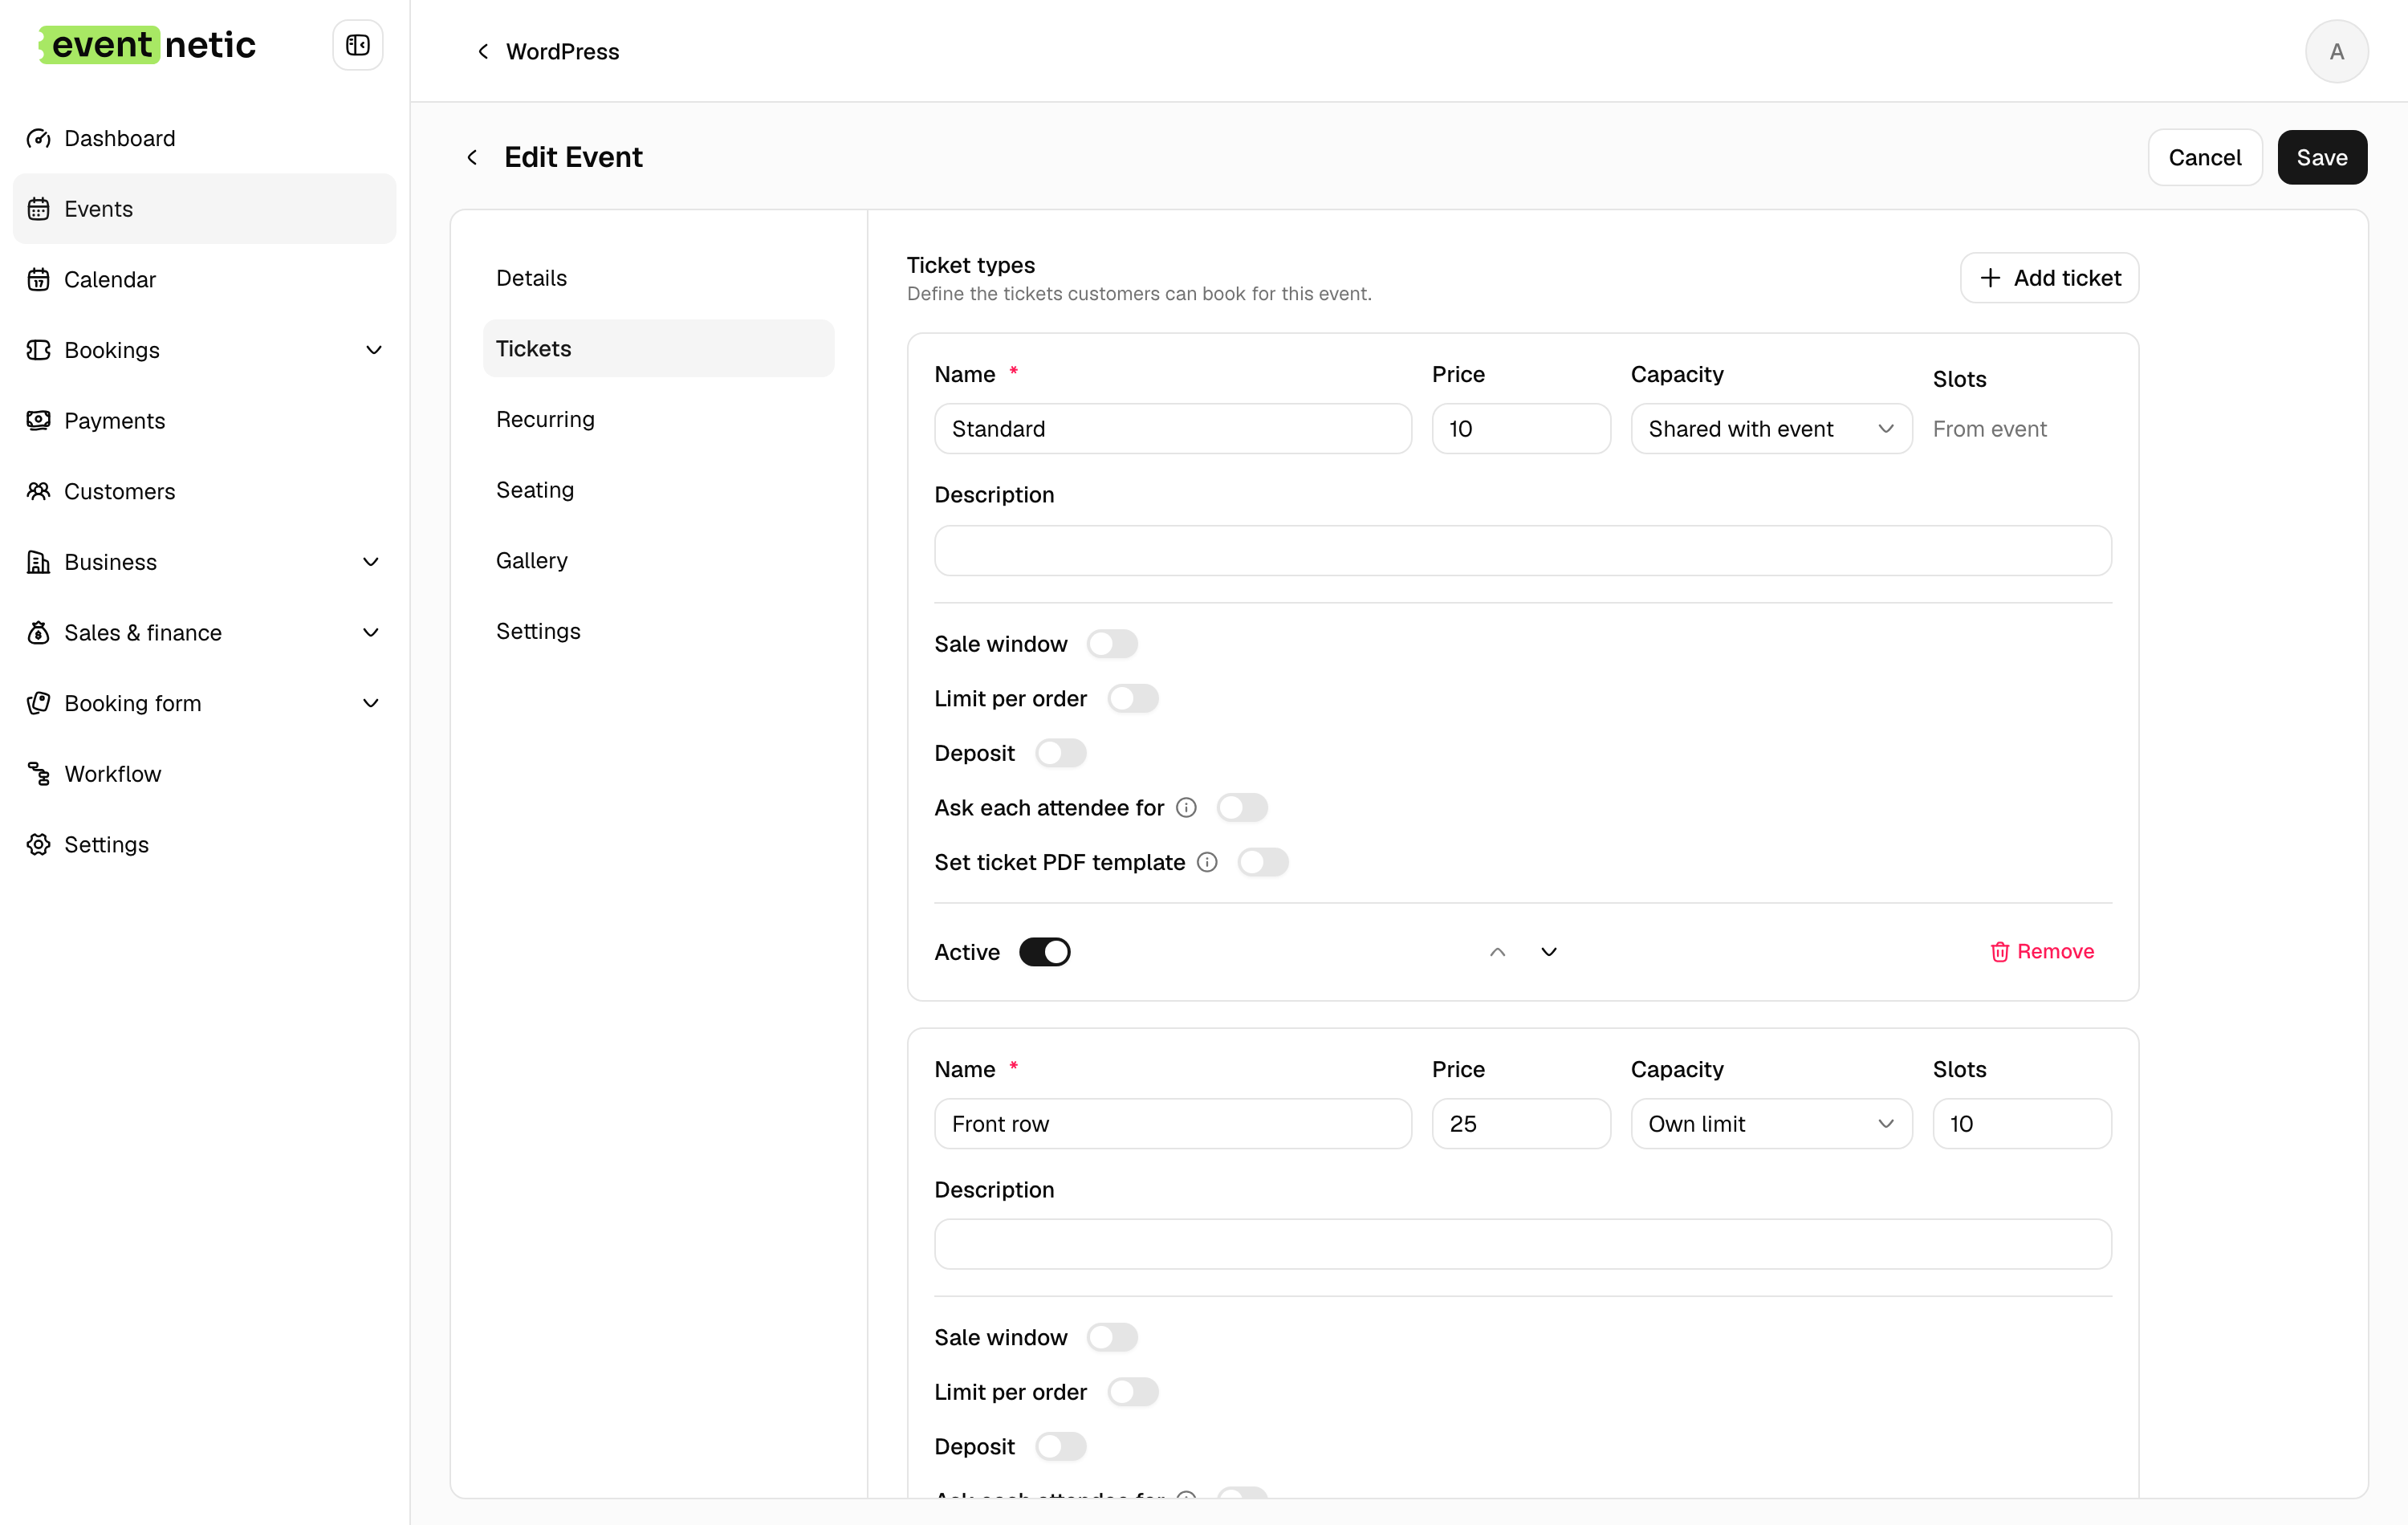Expand the Sales & finance submenu chevron
Screen dimensions: 2408x1525
(371, 633)
